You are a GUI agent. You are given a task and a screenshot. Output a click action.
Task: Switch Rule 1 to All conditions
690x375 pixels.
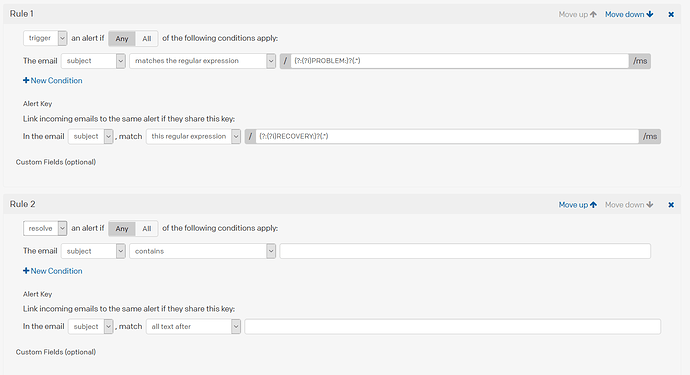tap(147, 38)
